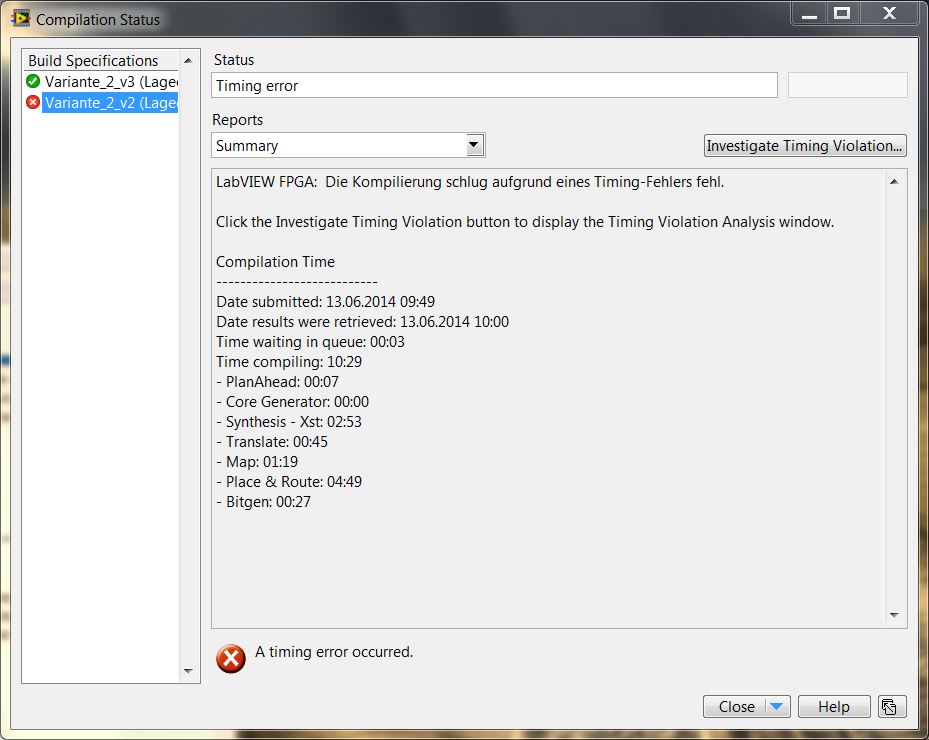Open Help for Compilation Status
Screen dimensions: 929x740
[834, 706]
